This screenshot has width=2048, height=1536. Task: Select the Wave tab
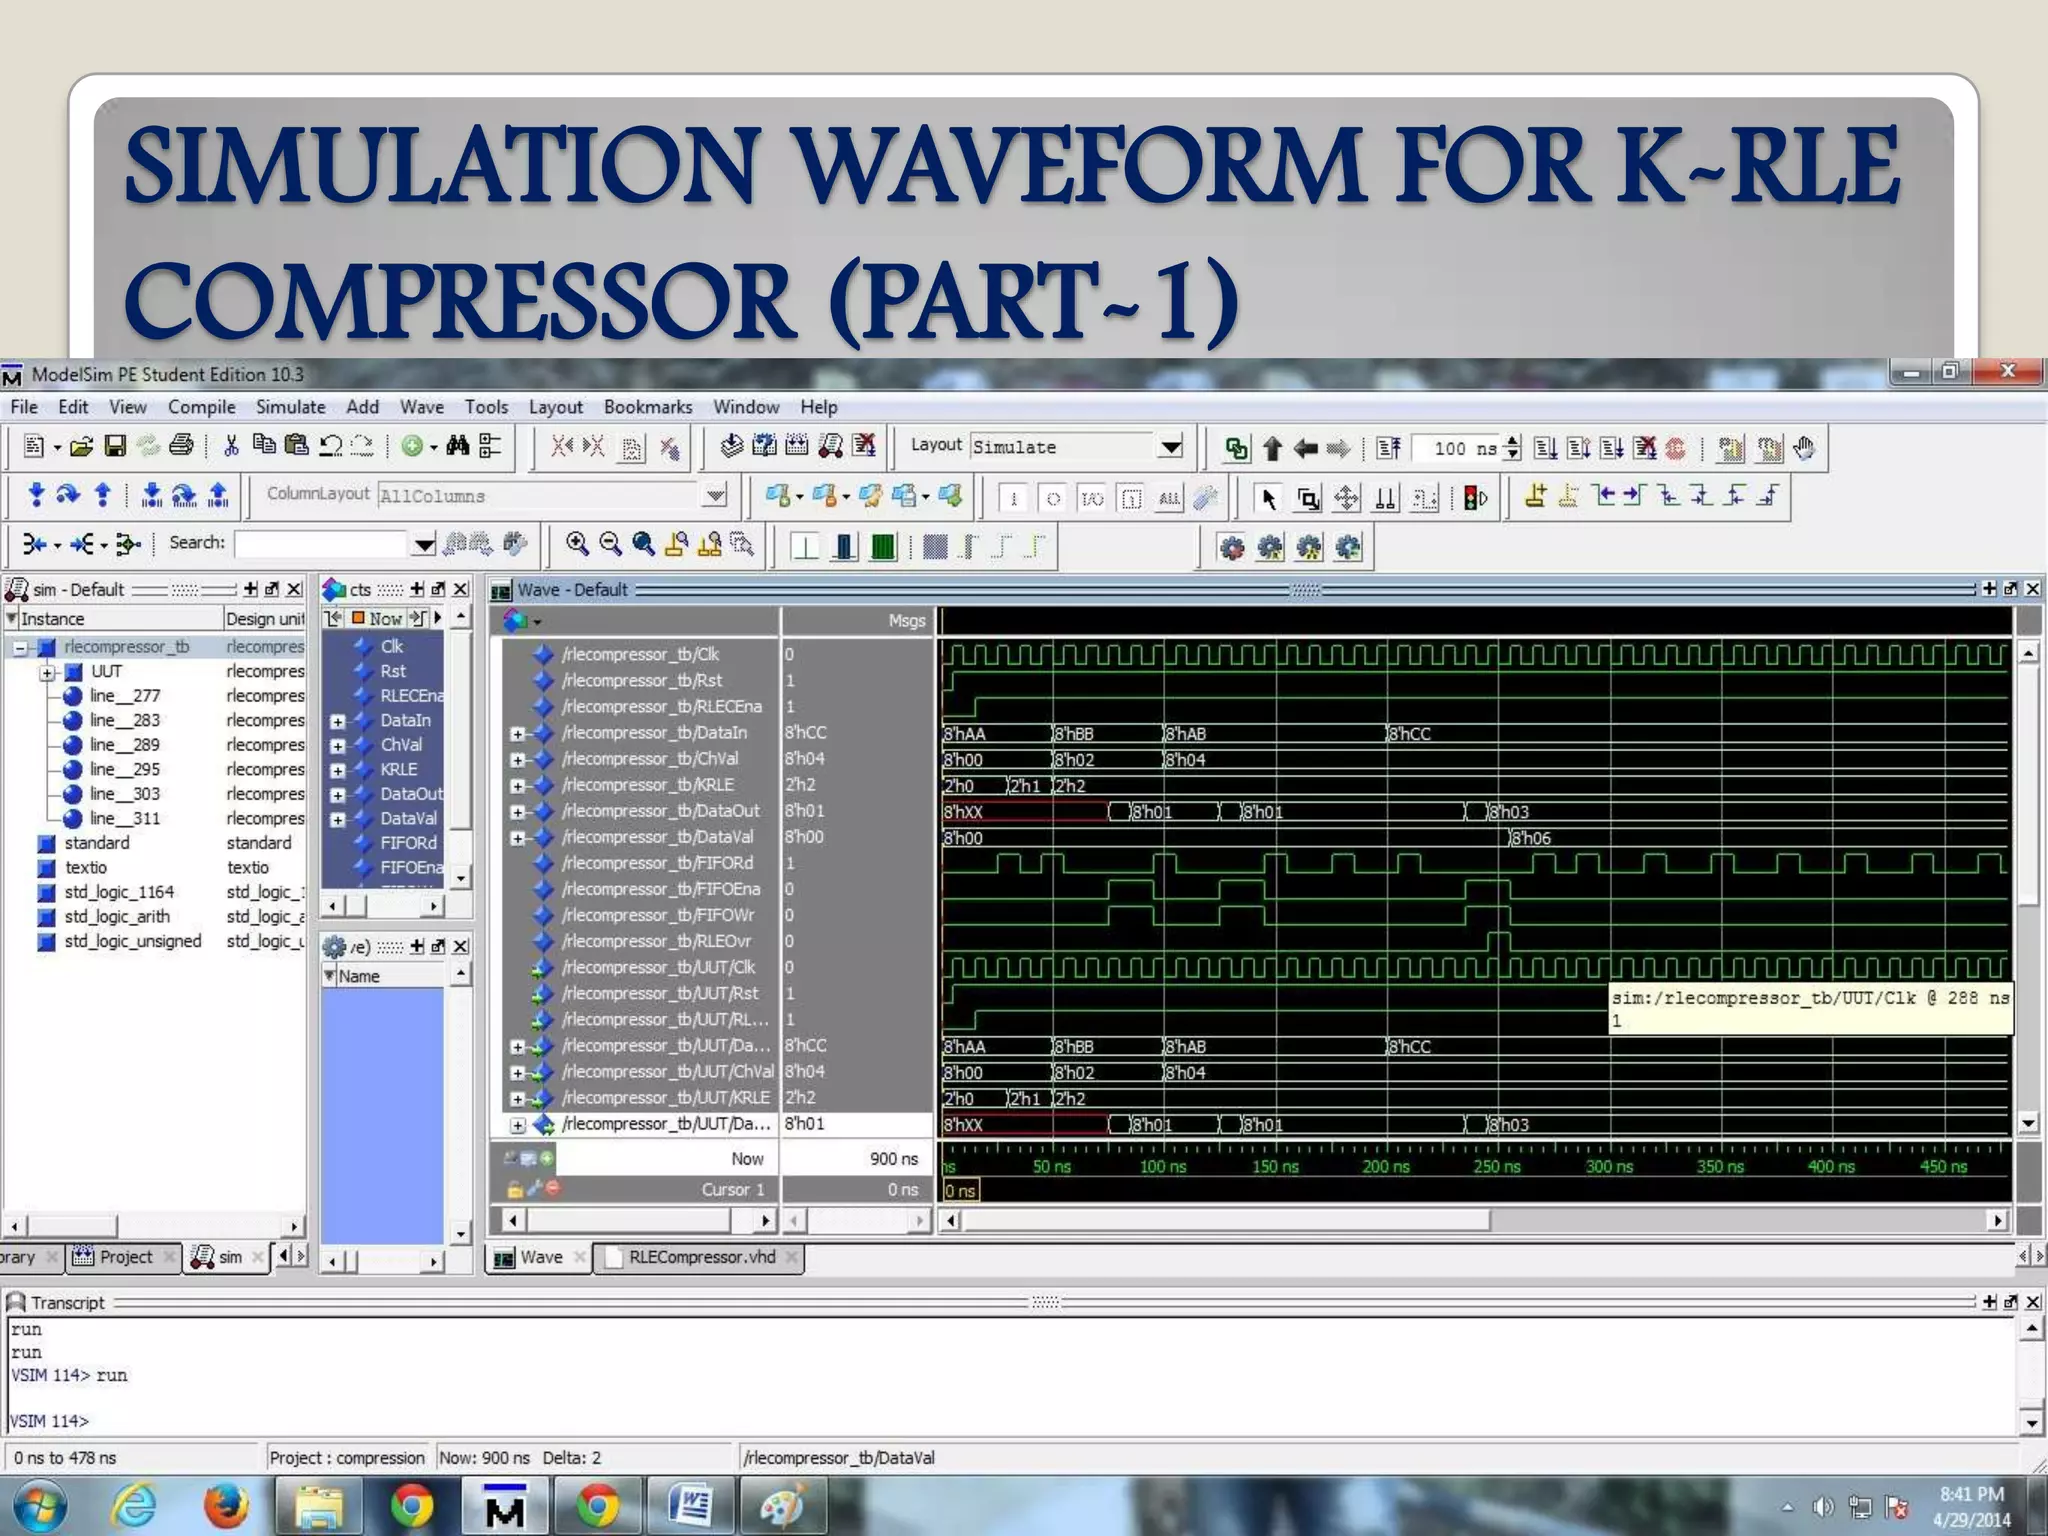pos(541,1257)
